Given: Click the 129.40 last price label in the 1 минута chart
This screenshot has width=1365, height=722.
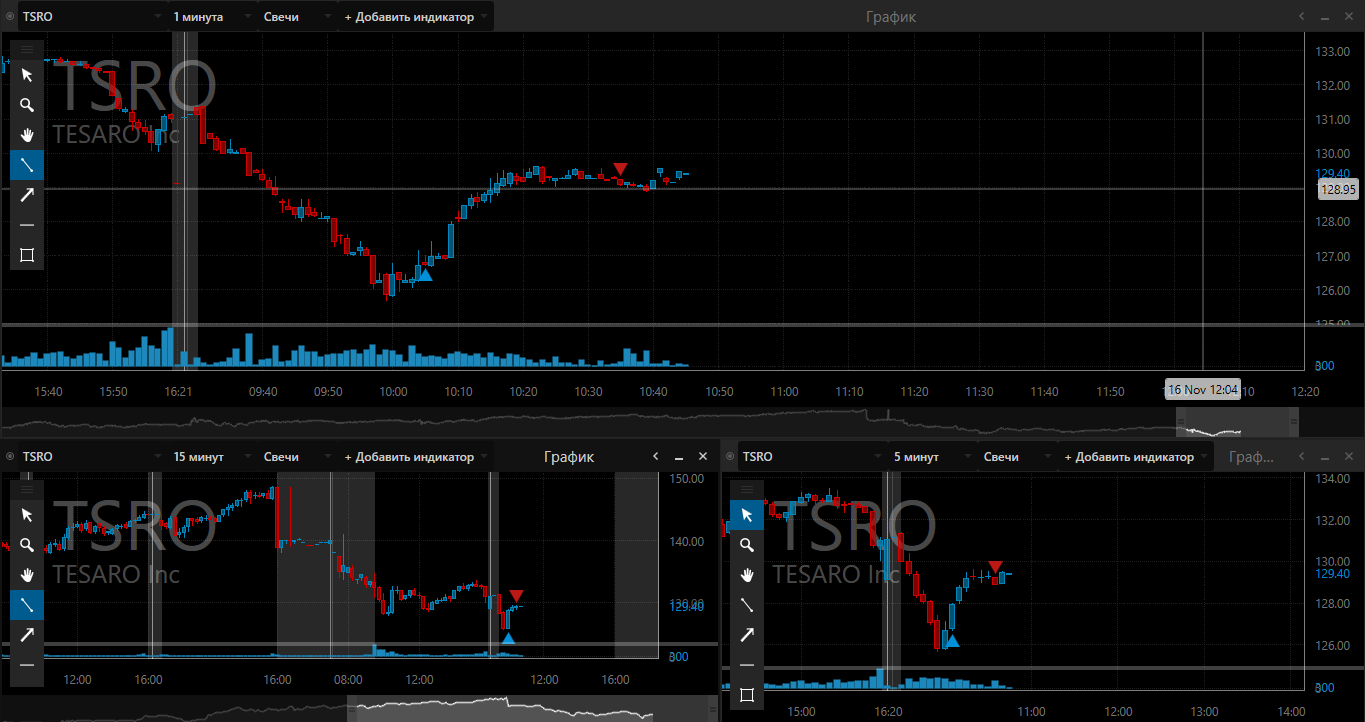Looking at the screenshot, I should tap(1335, 173).
